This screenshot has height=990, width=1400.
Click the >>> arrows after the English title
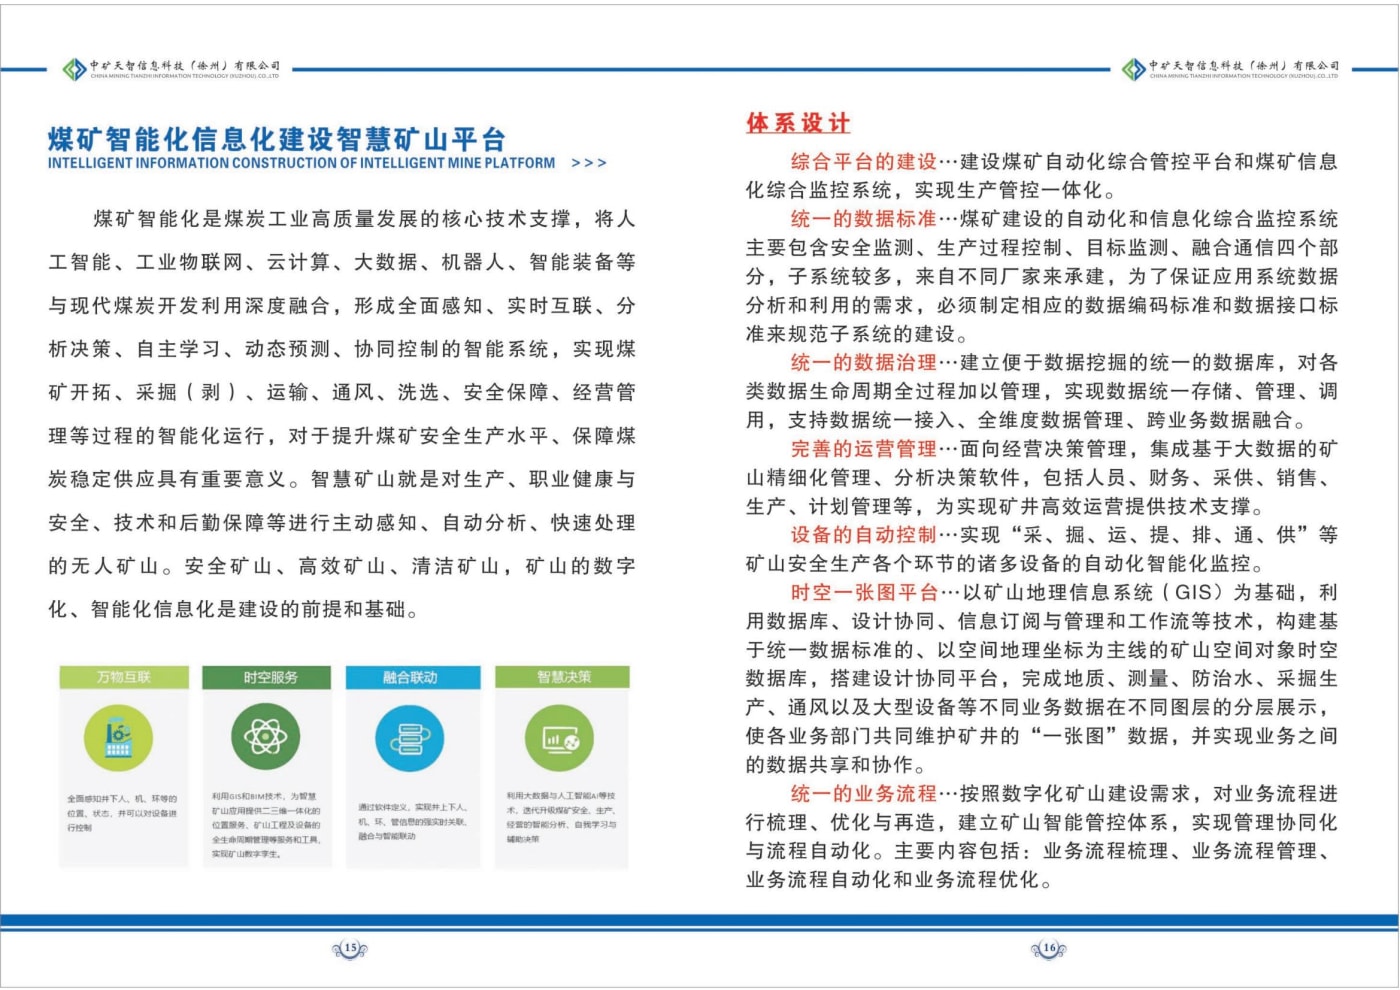[588, 163]
